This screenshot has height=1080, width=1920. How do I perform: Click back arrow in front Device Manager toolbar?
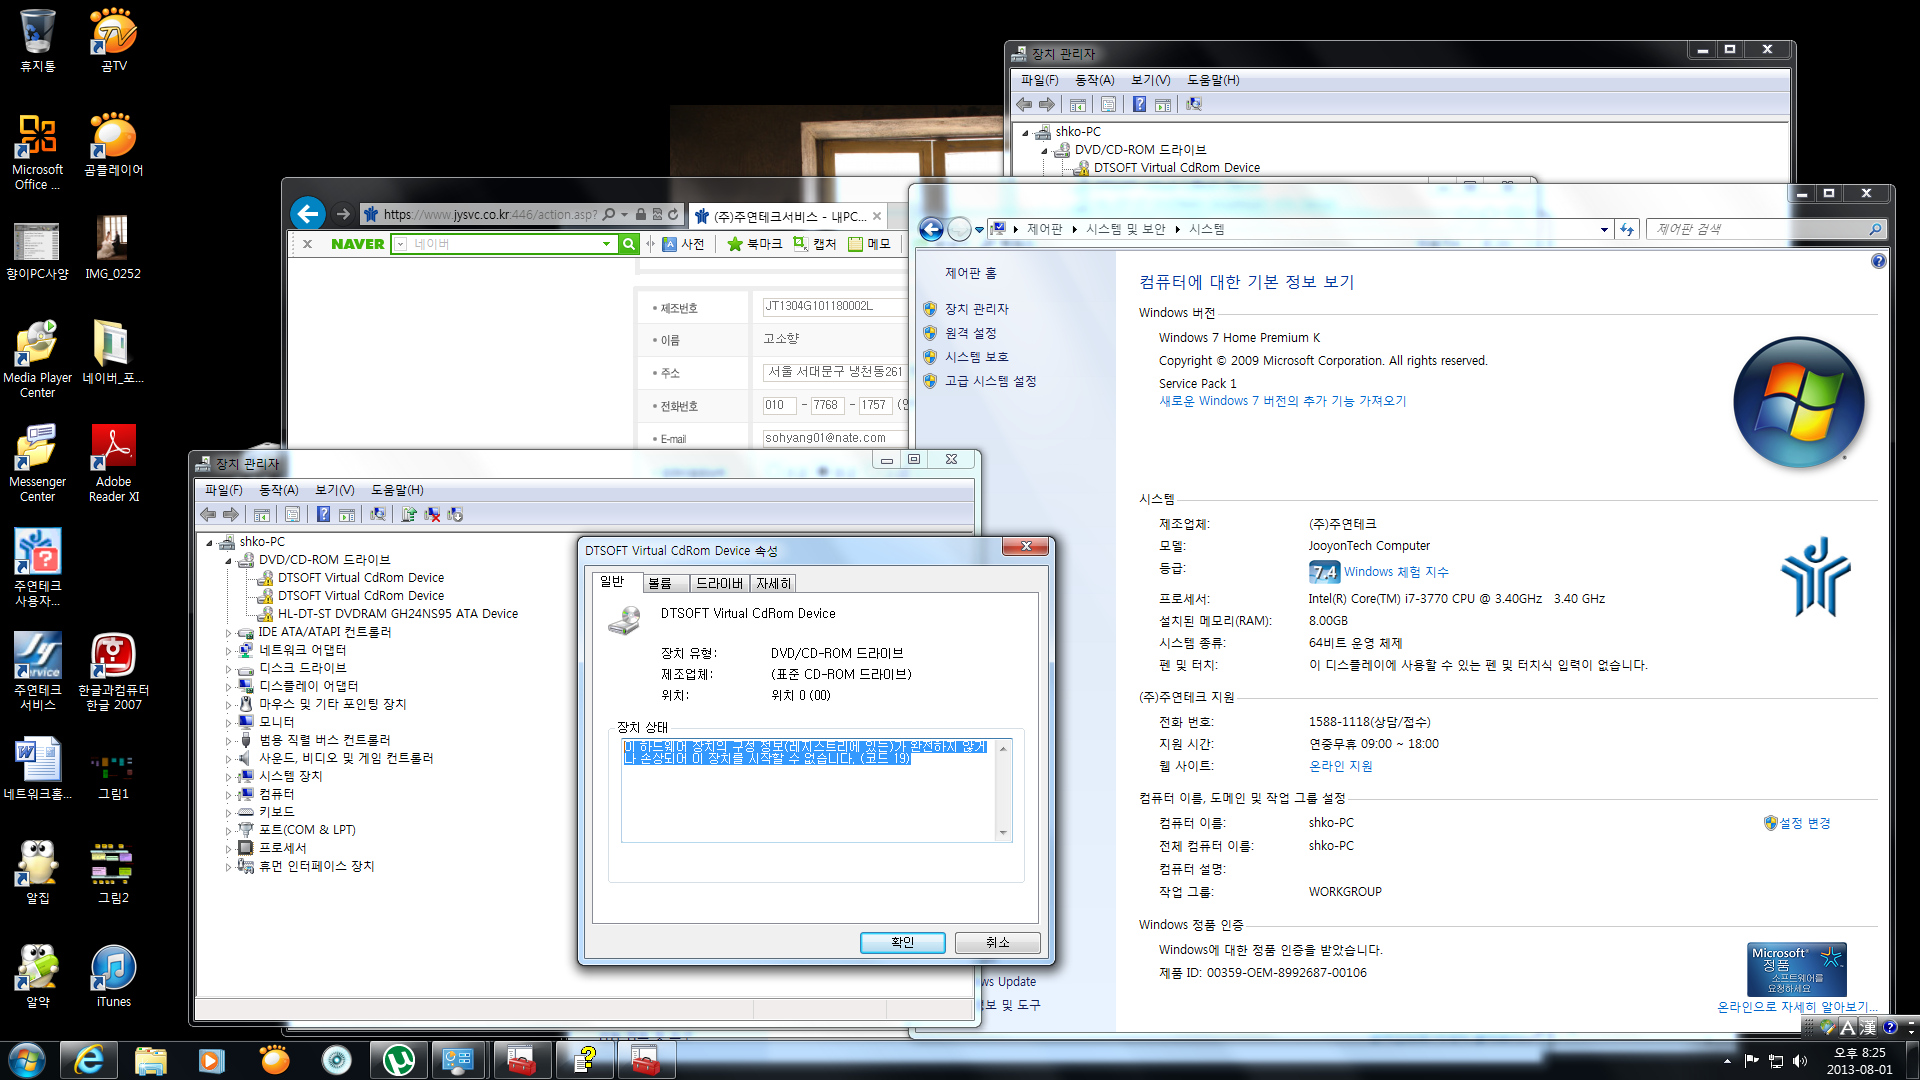(x=208, y=515)
